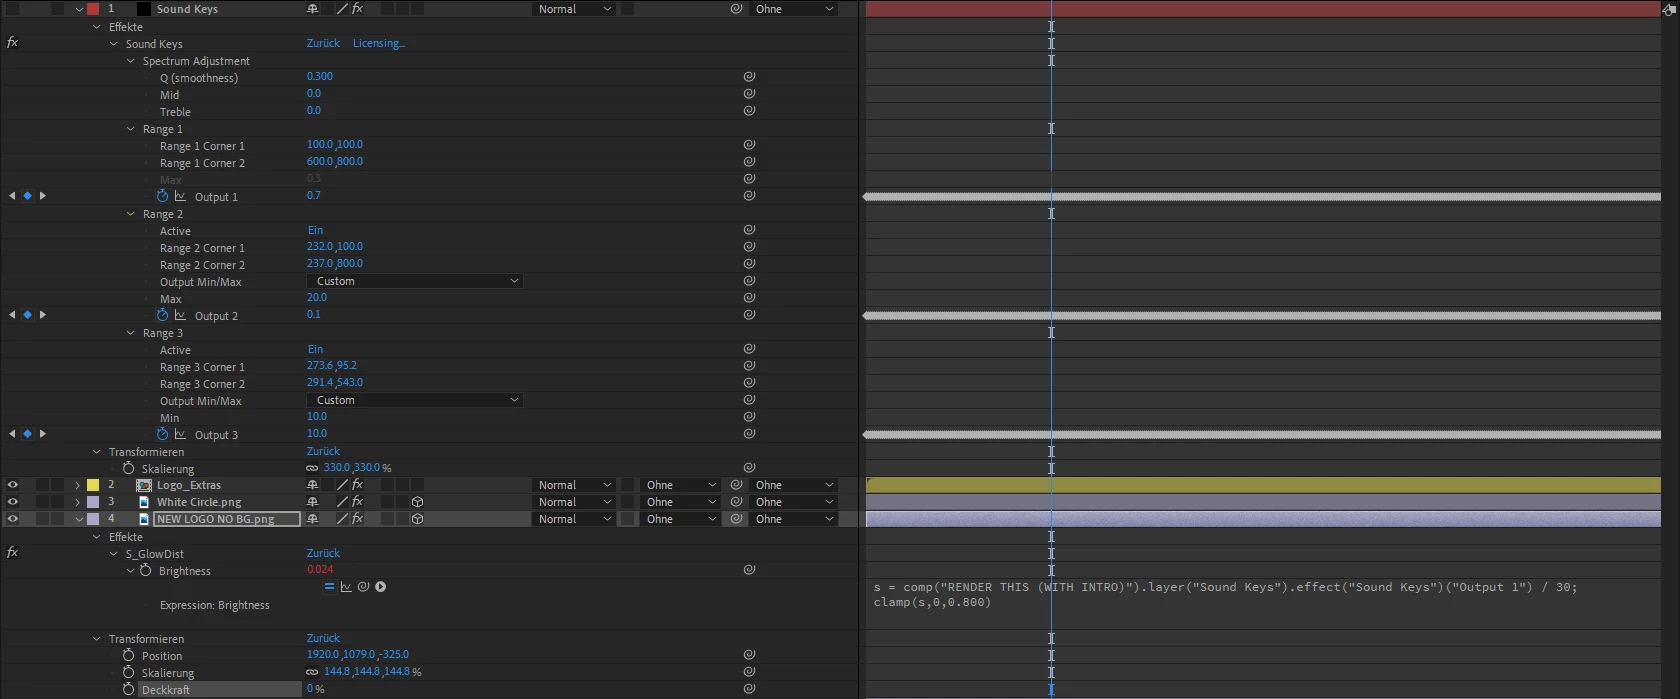
Task: Expand the Logo_Extras layer
Action: tap(77, 485)
